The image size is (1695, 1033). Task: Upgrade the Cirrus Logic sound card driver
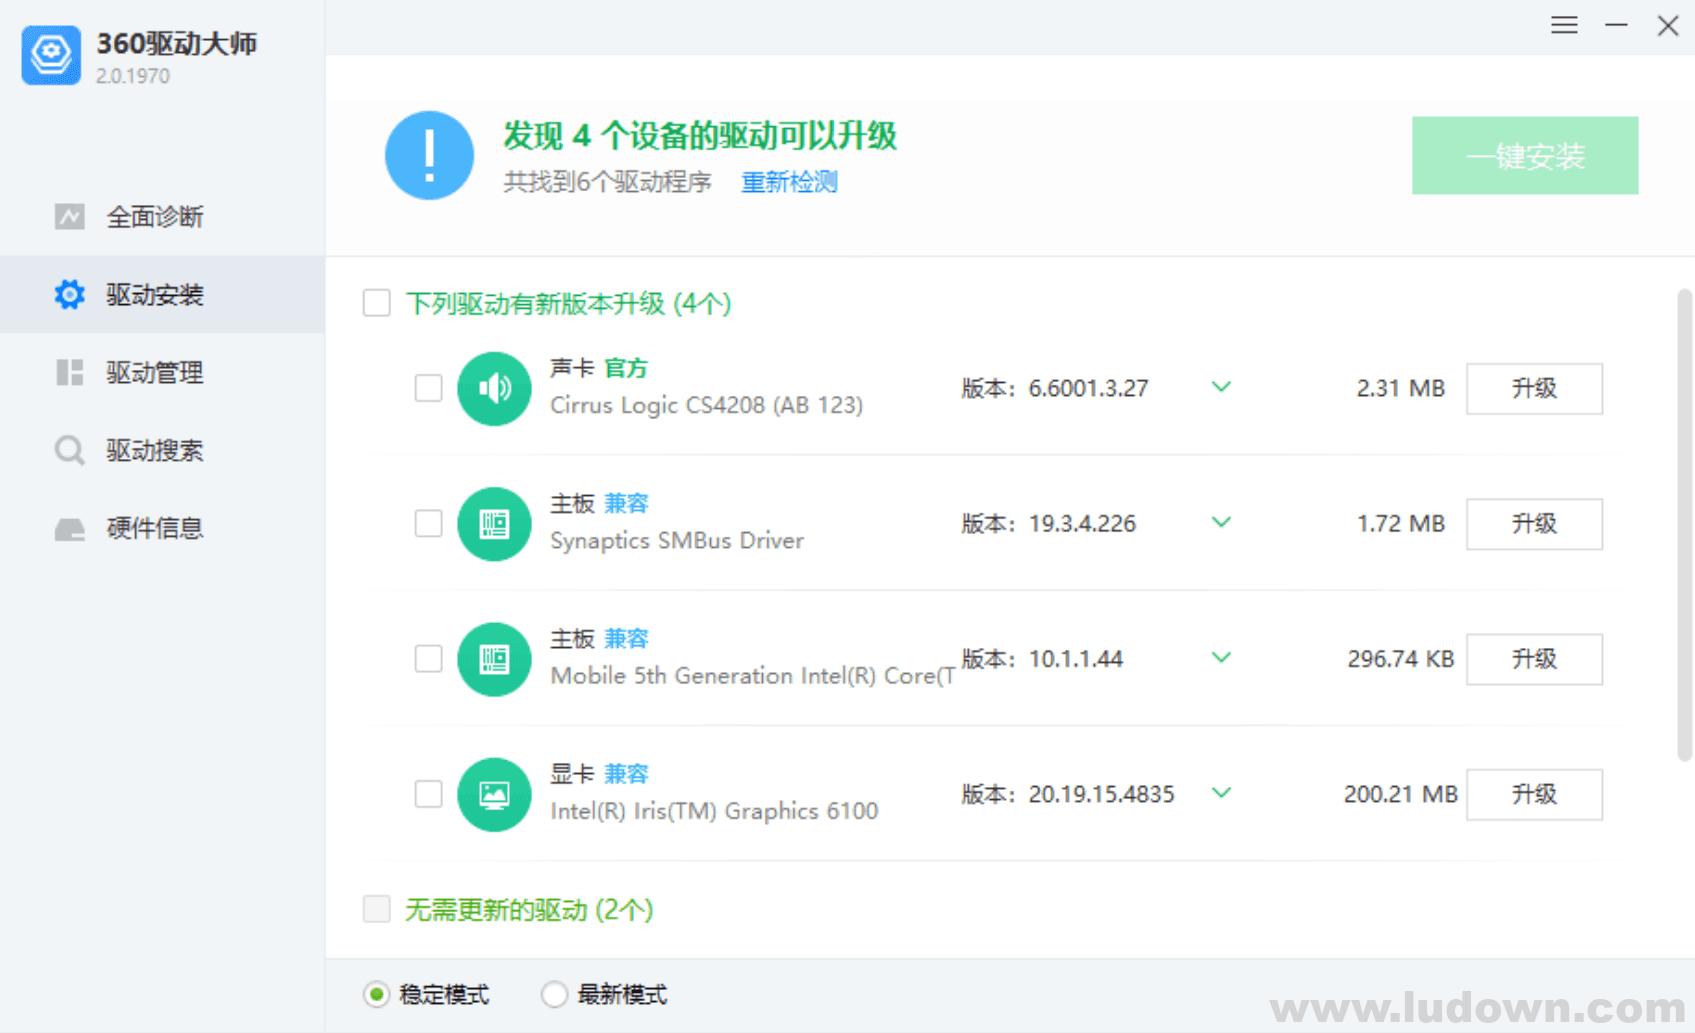(1534, 388)
